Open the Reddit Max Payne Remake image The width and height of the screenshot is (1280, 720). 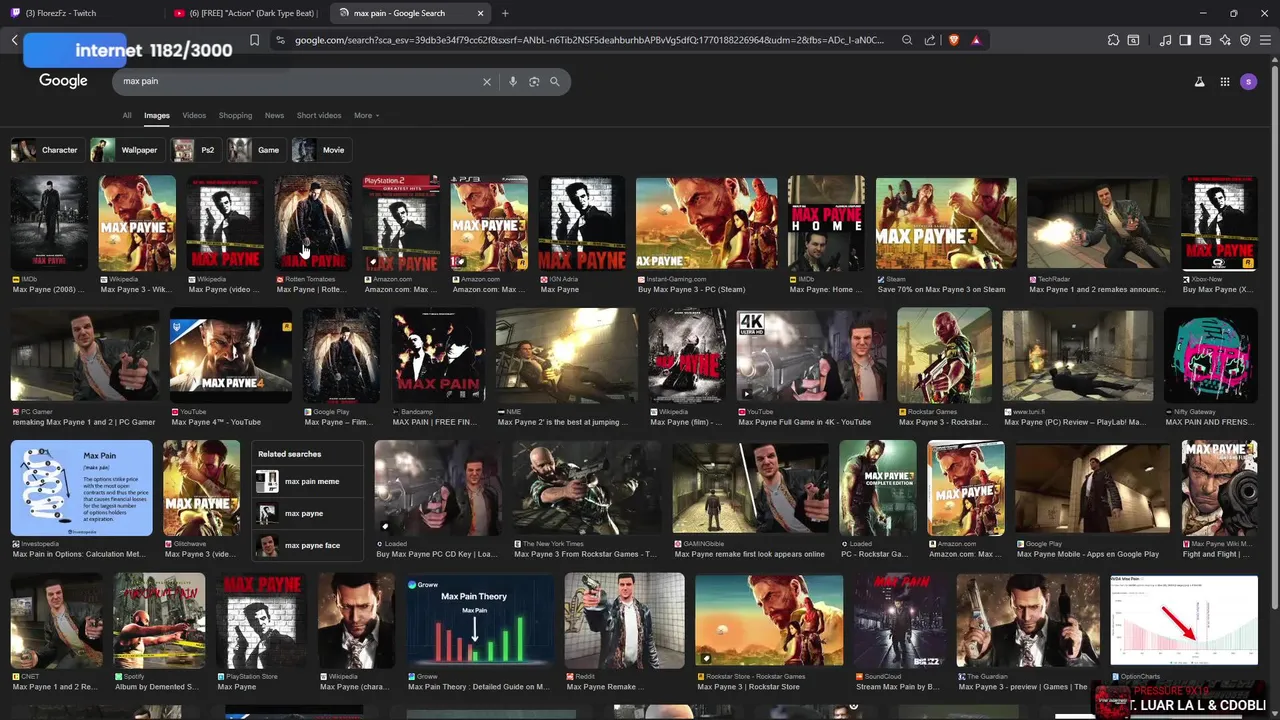click(624, 620)
